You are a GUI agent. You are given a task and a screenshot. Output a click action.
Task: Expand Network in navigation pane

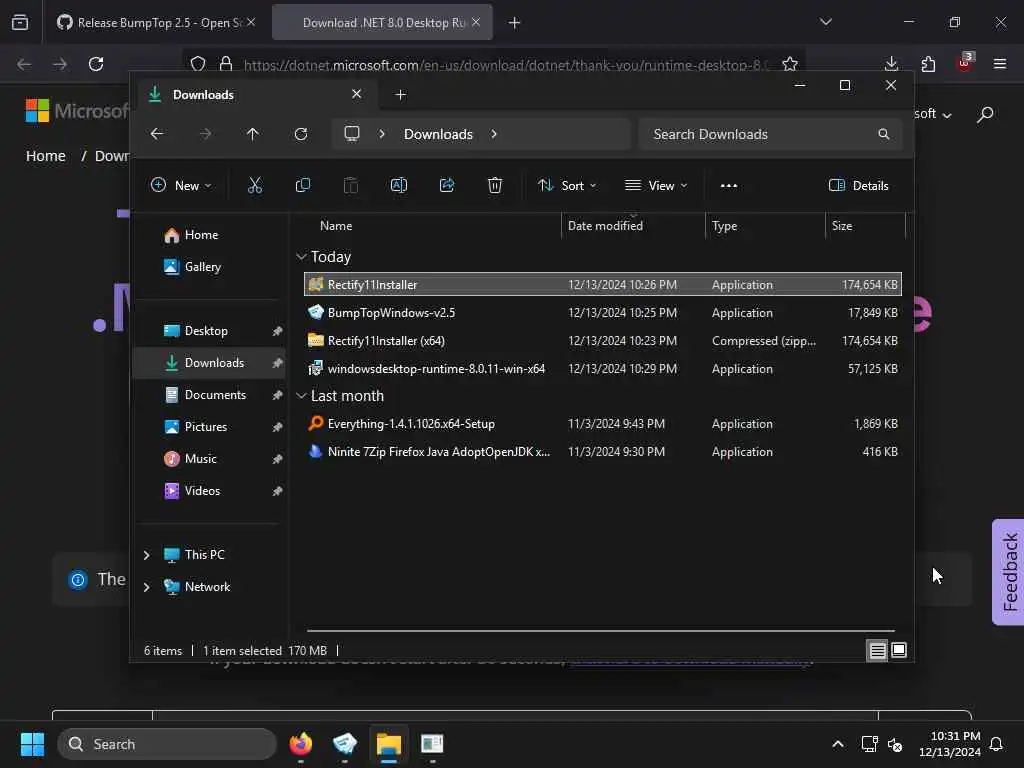(146, 587)
